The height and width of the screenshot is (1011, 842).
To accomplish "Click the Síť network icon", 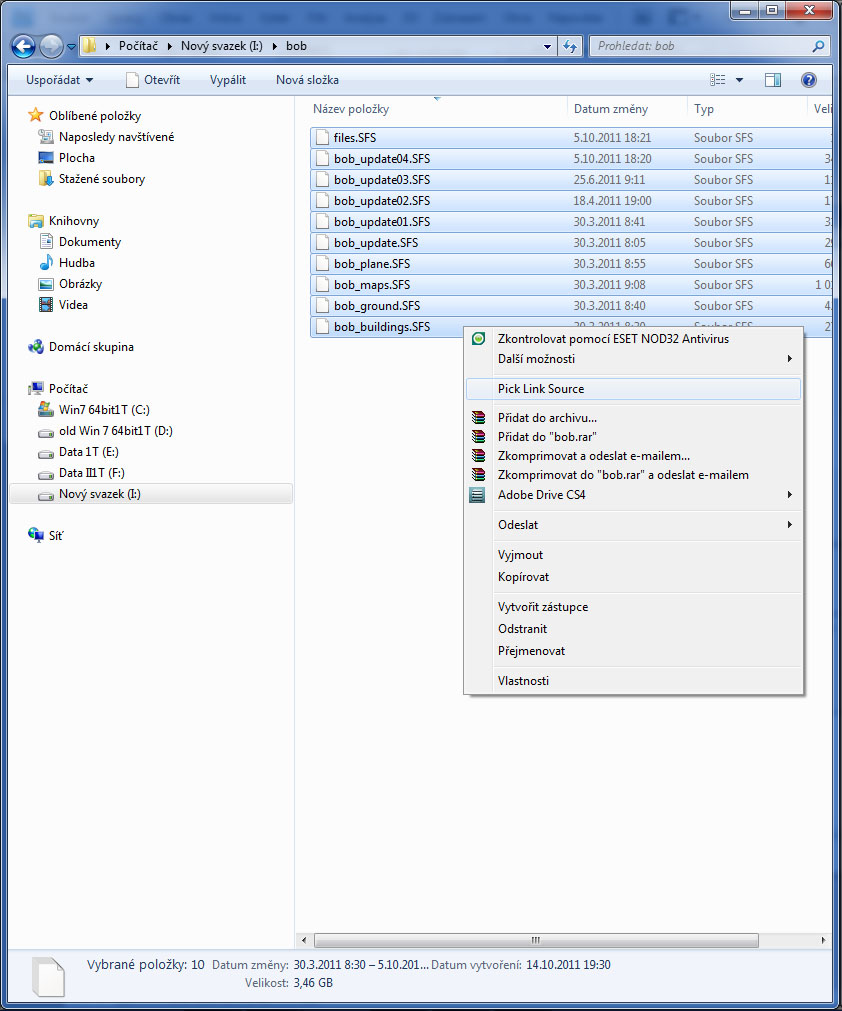I will point(35,535).
